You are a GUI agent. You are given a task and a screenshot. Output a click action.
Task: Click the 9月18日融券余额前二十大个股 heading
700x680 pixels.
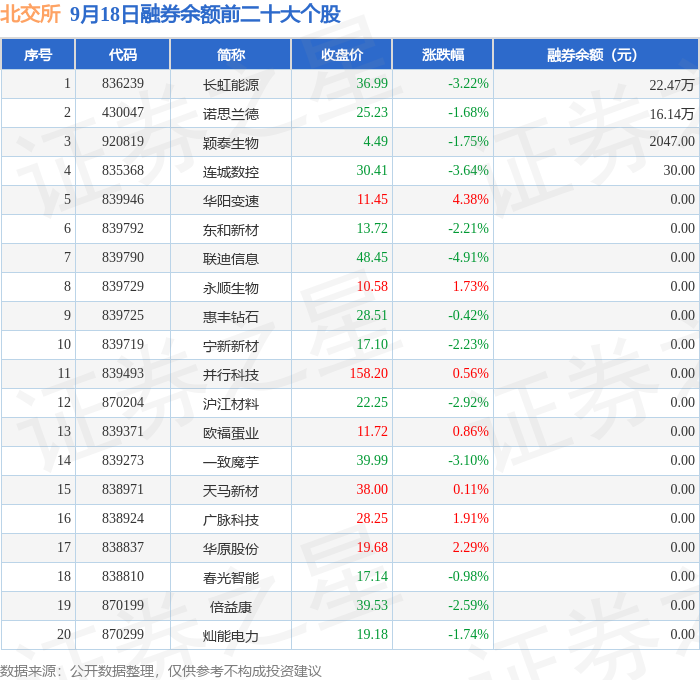click(205, 14)
